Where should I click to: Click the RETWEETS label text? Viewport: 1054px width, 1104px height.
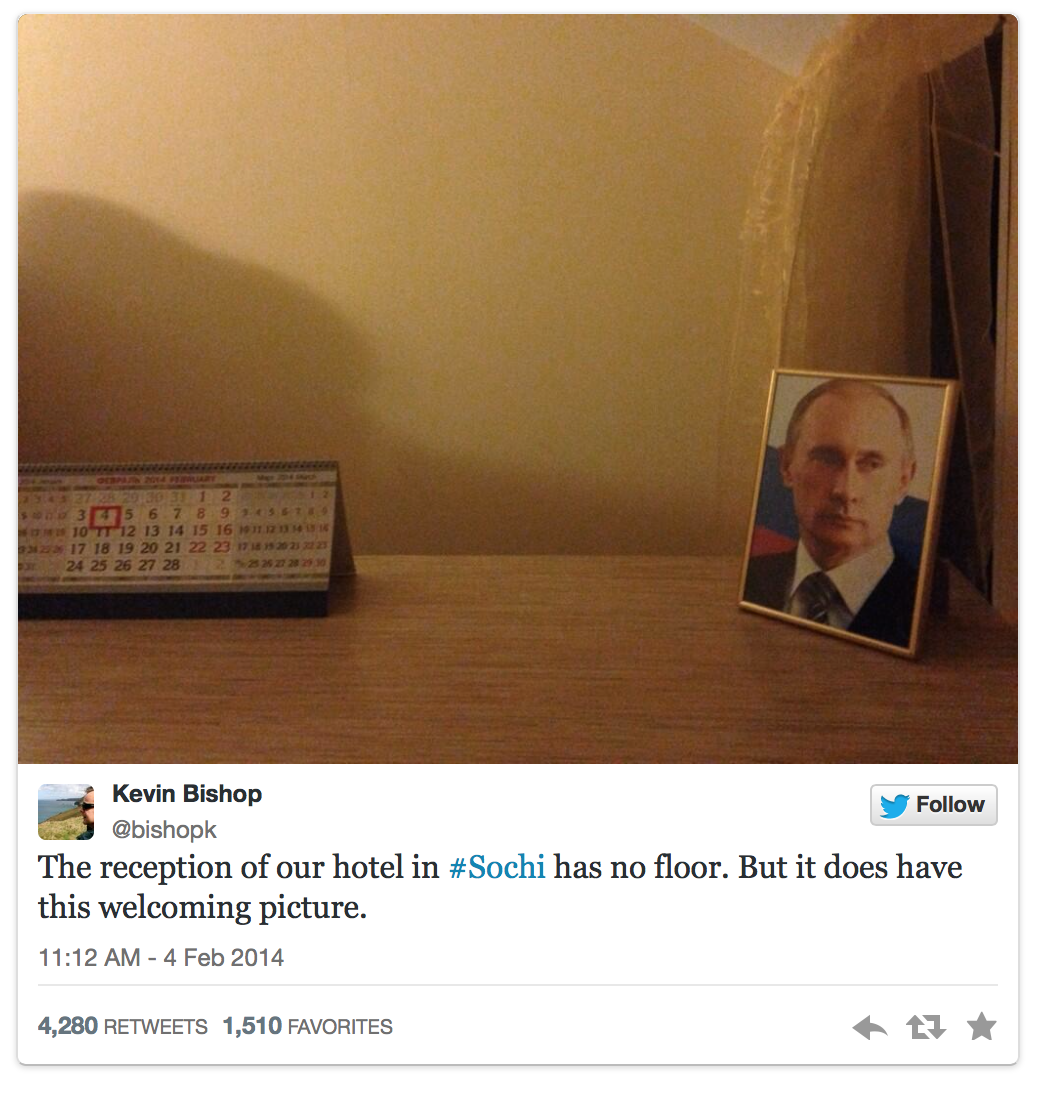156,1027
